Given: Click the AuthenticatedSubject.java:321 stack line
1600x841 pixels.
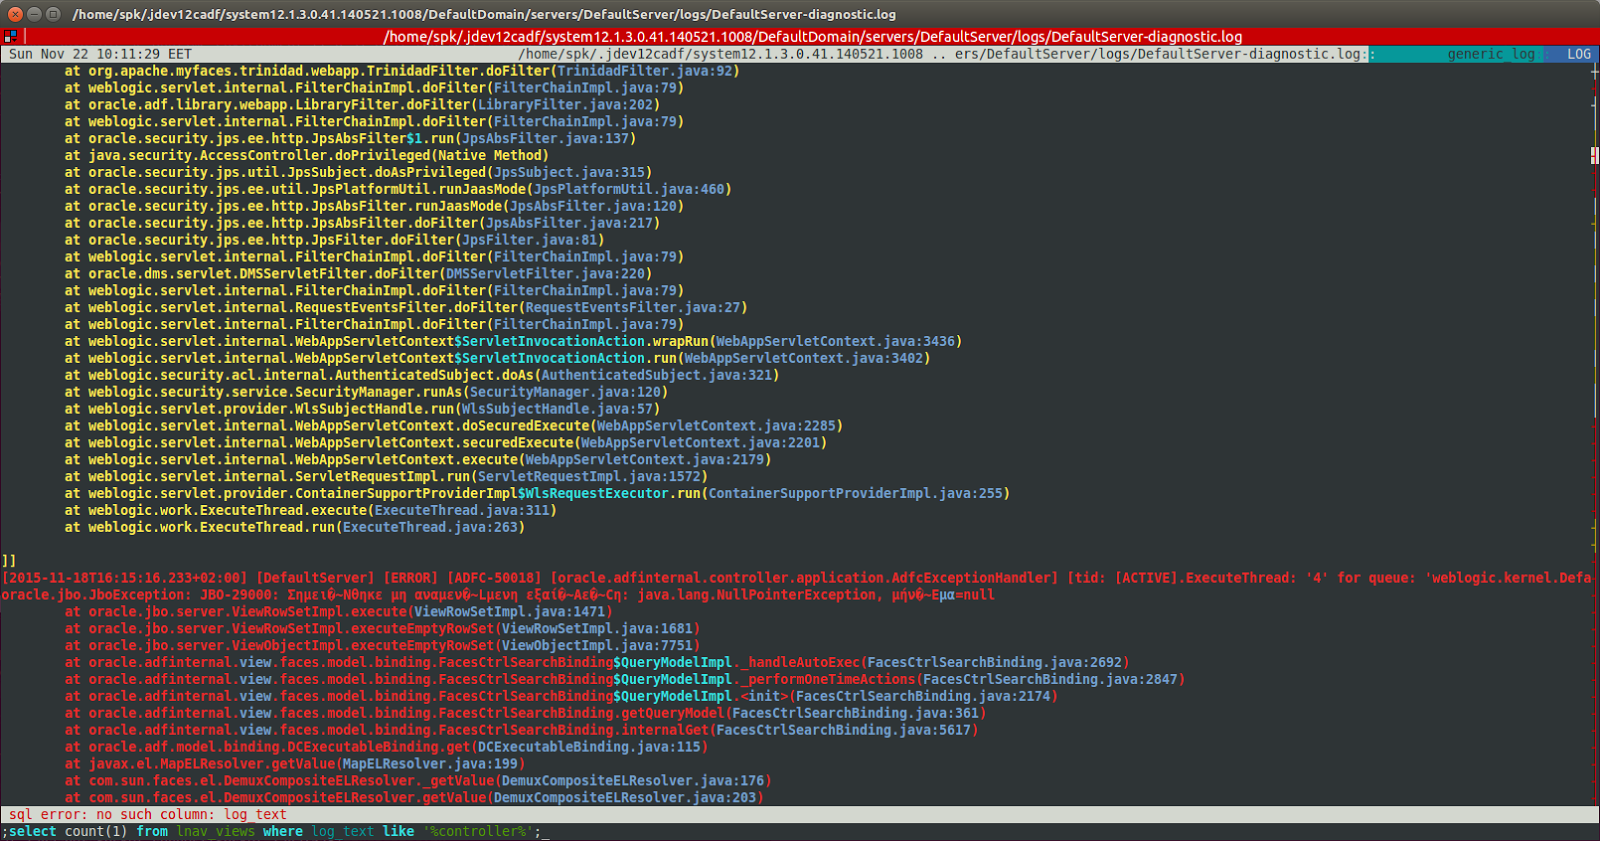Looking at the screenshot, I should (x=422, y=376).
